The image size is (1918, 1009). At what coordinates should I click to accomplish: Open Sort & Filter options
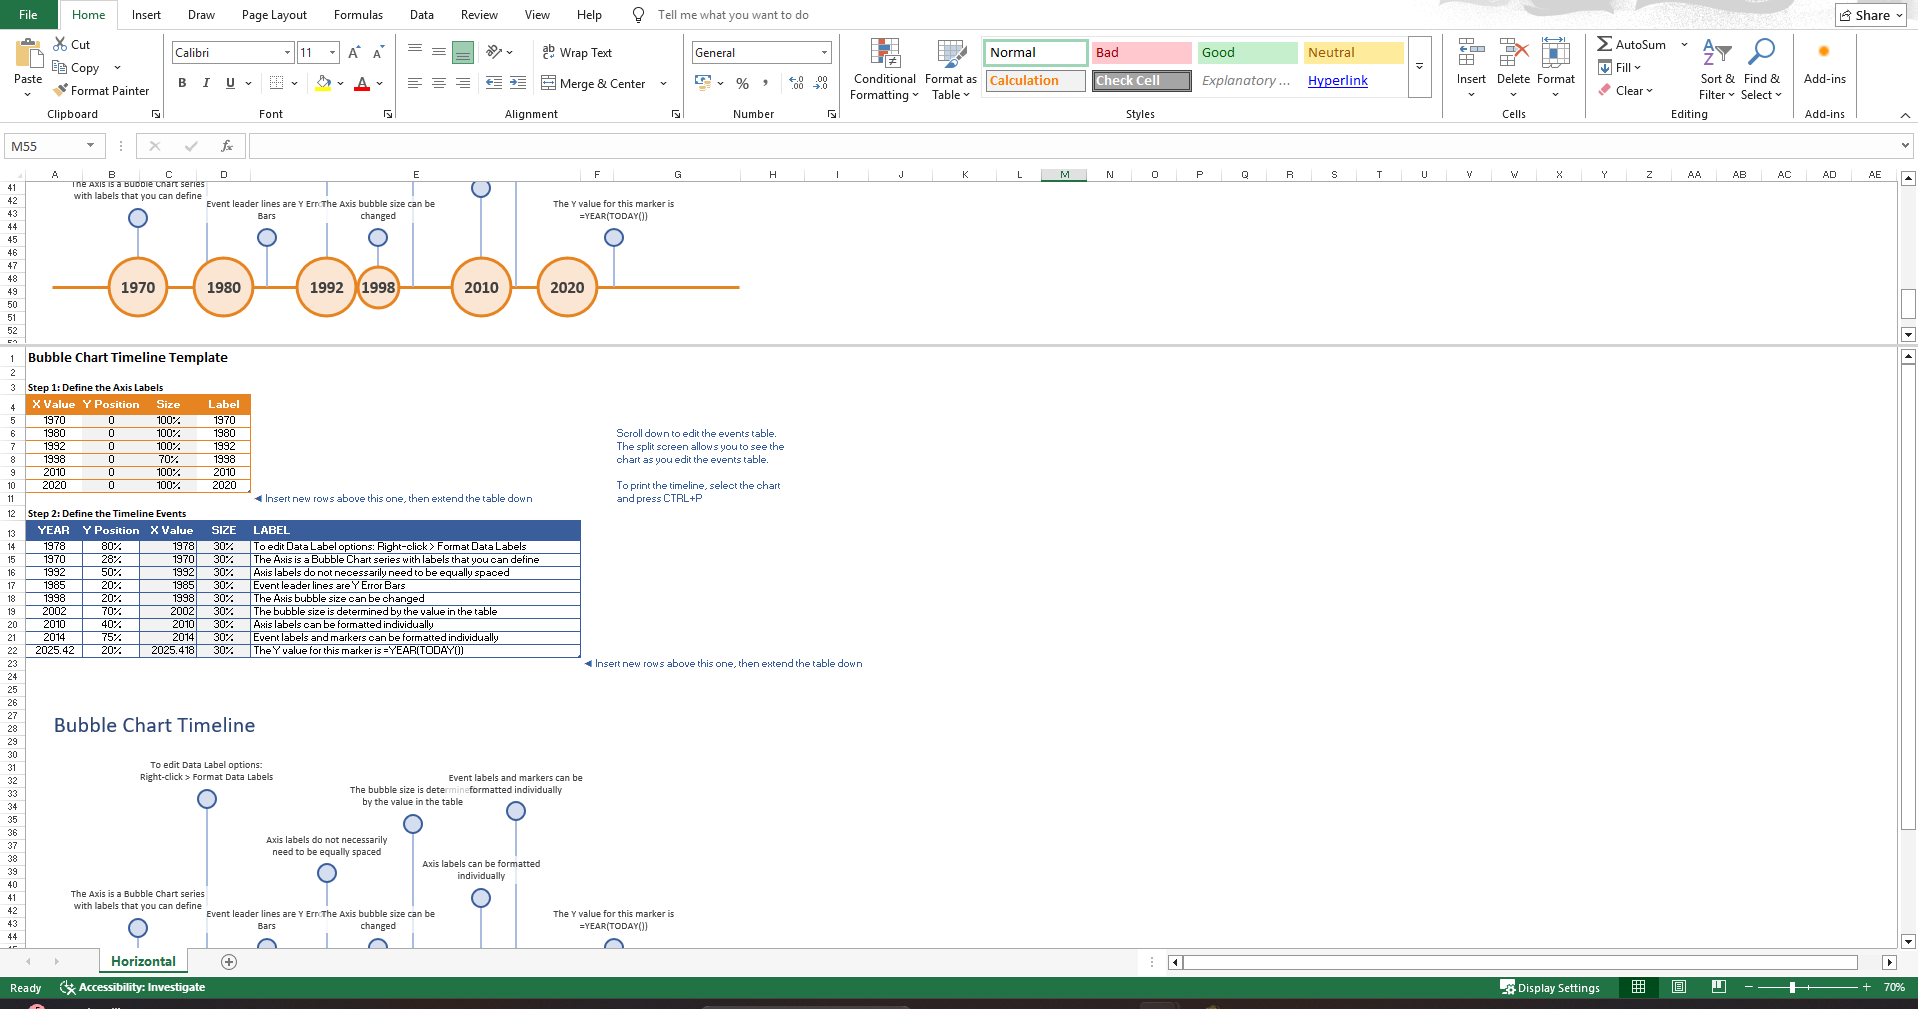click(1717, 70)
